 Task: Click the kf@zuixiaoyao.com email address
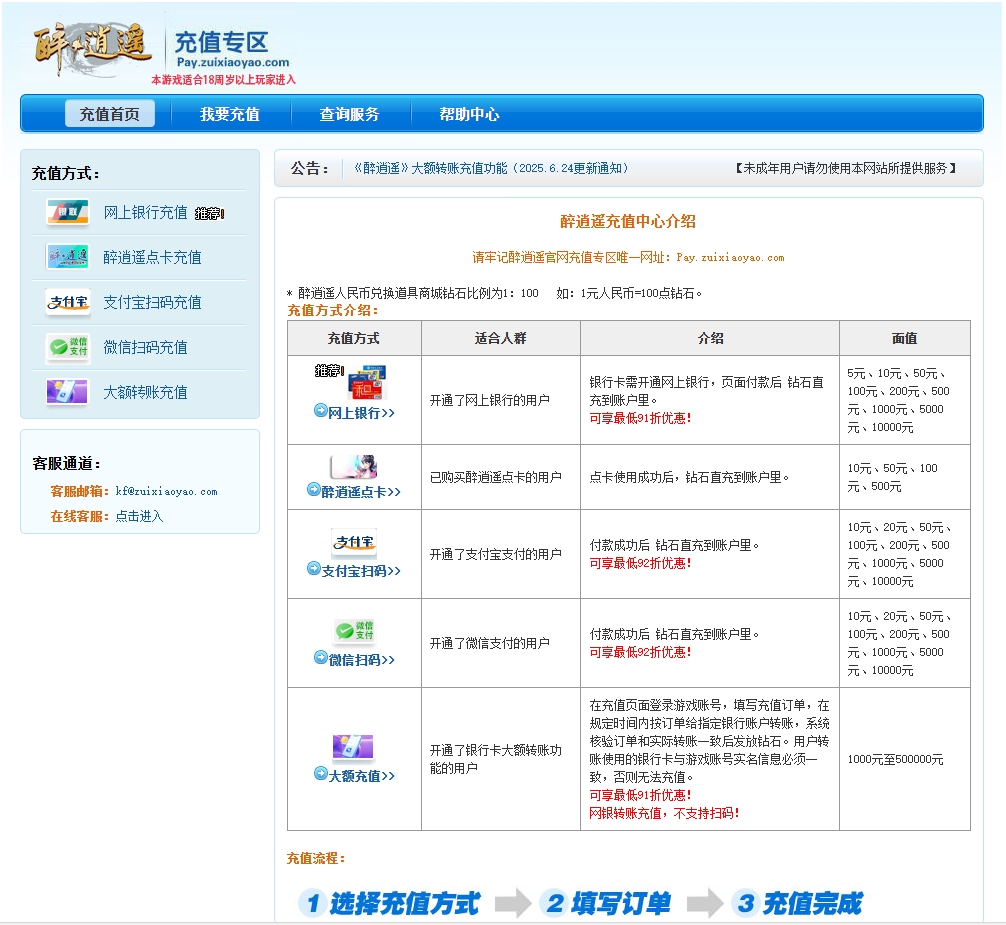[166, 491]
